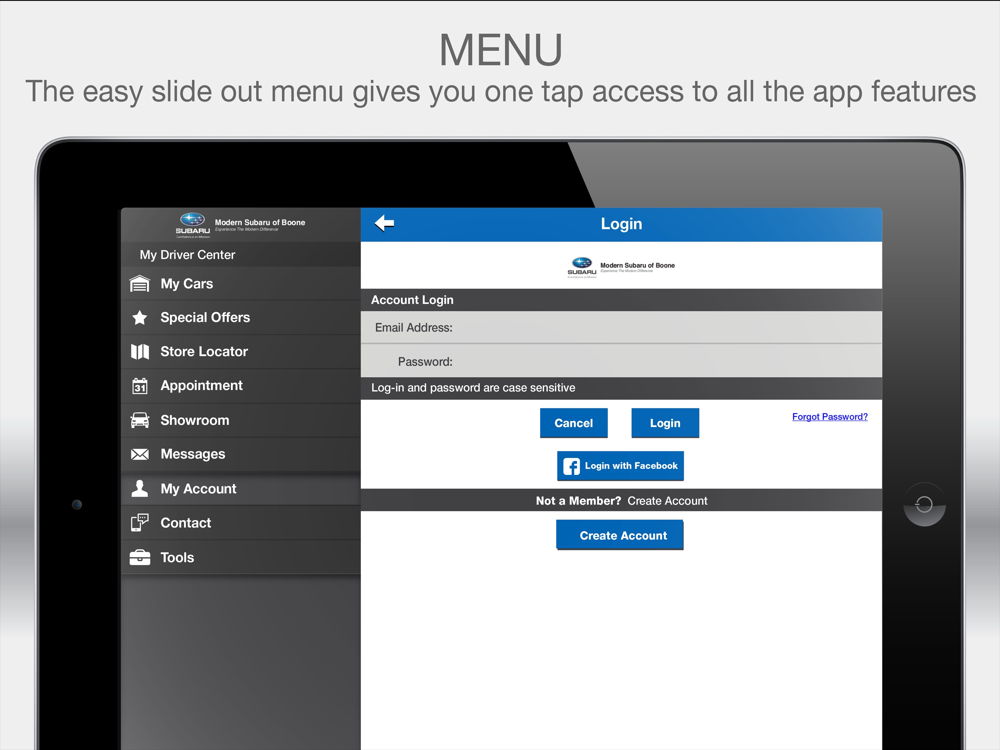
Task: Open the Forgot Password link
Action: (829, 417)
